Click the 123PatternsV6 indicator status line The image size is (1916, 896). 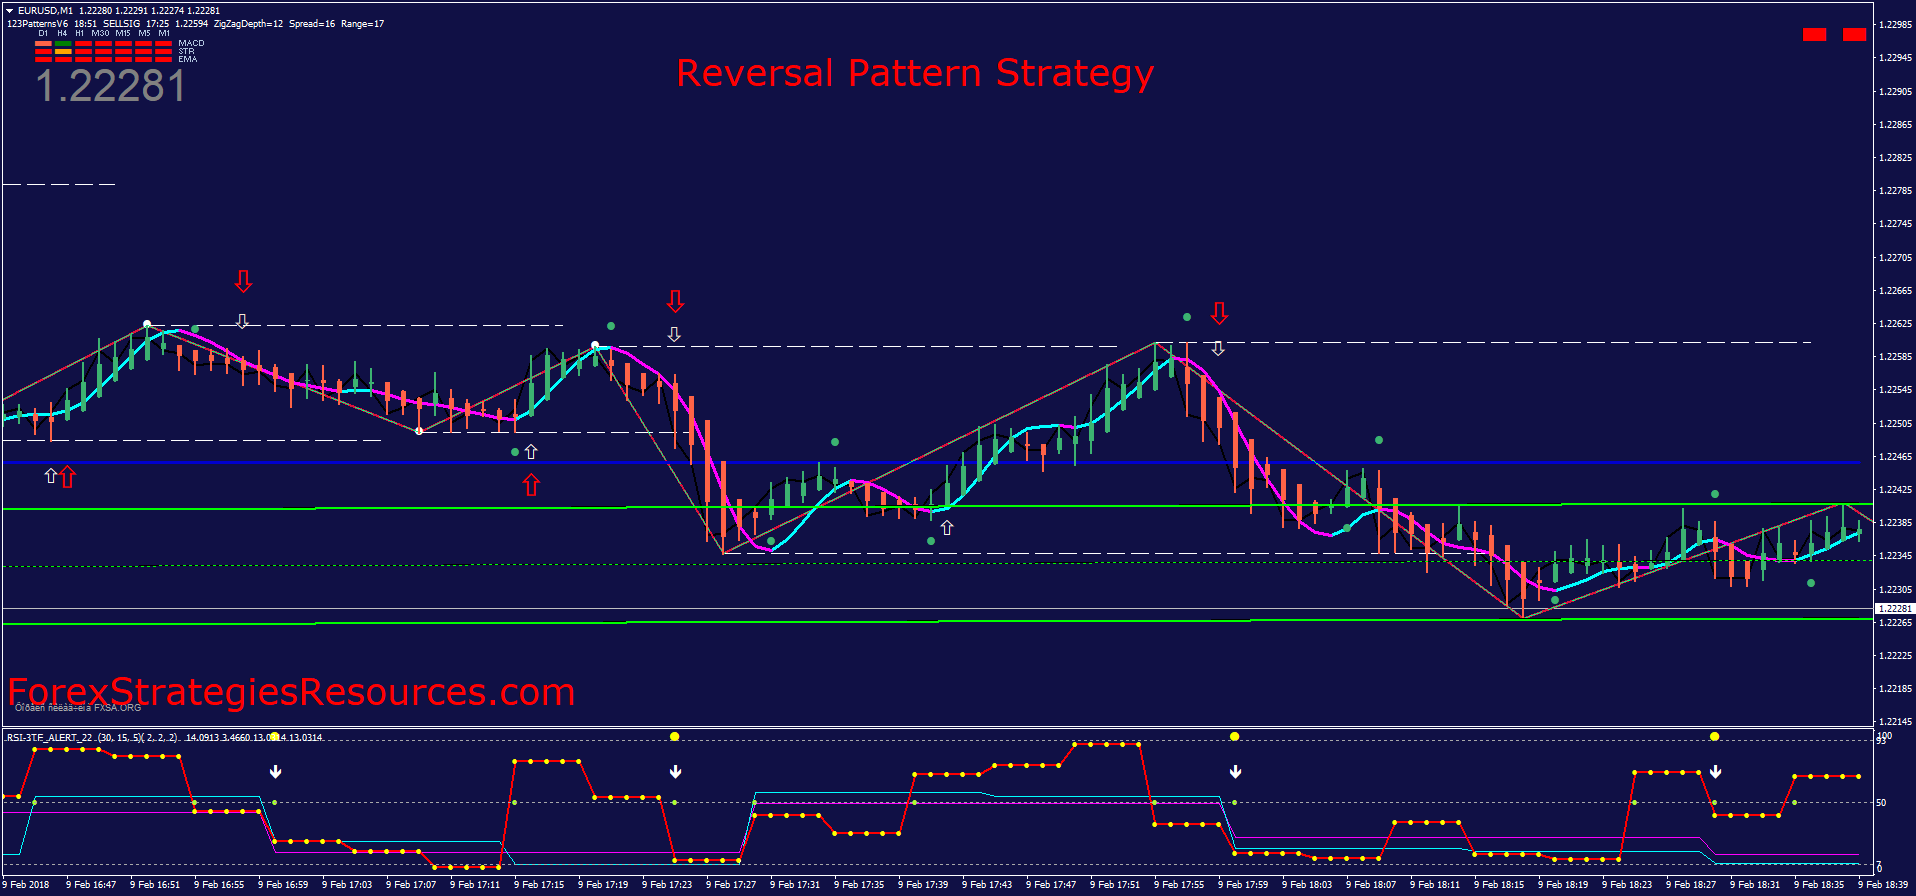(195, 24)
